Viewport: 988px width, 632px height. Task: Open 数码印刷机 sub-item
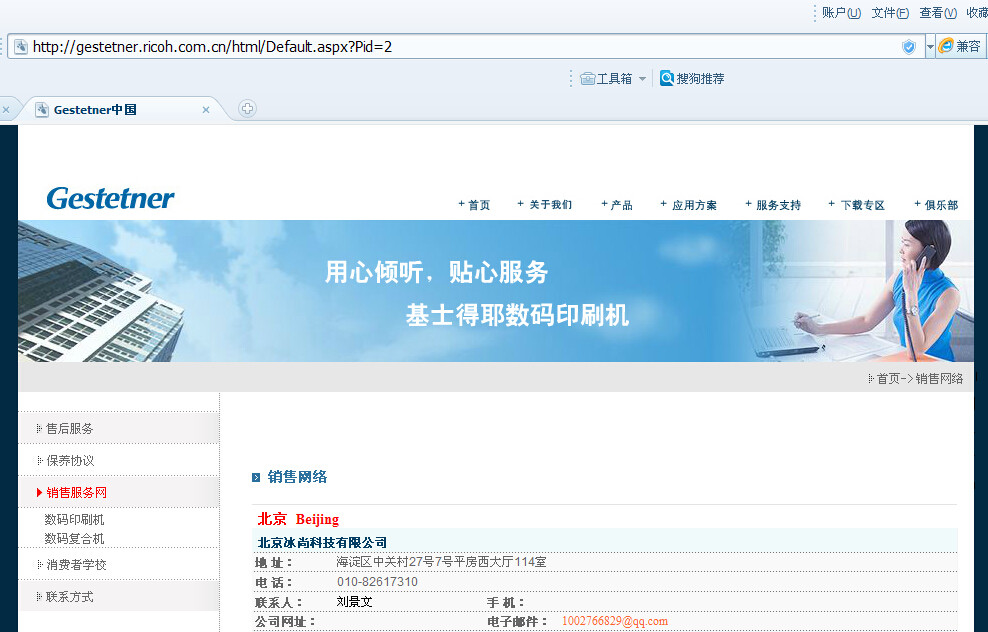point(74,520)
